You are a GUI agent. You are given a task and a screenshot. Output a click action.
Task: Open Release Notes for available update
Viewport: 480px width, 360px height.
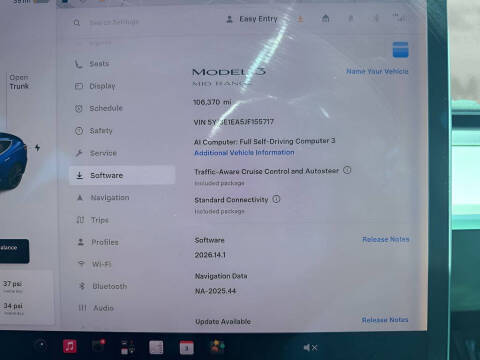coord(385,320)
